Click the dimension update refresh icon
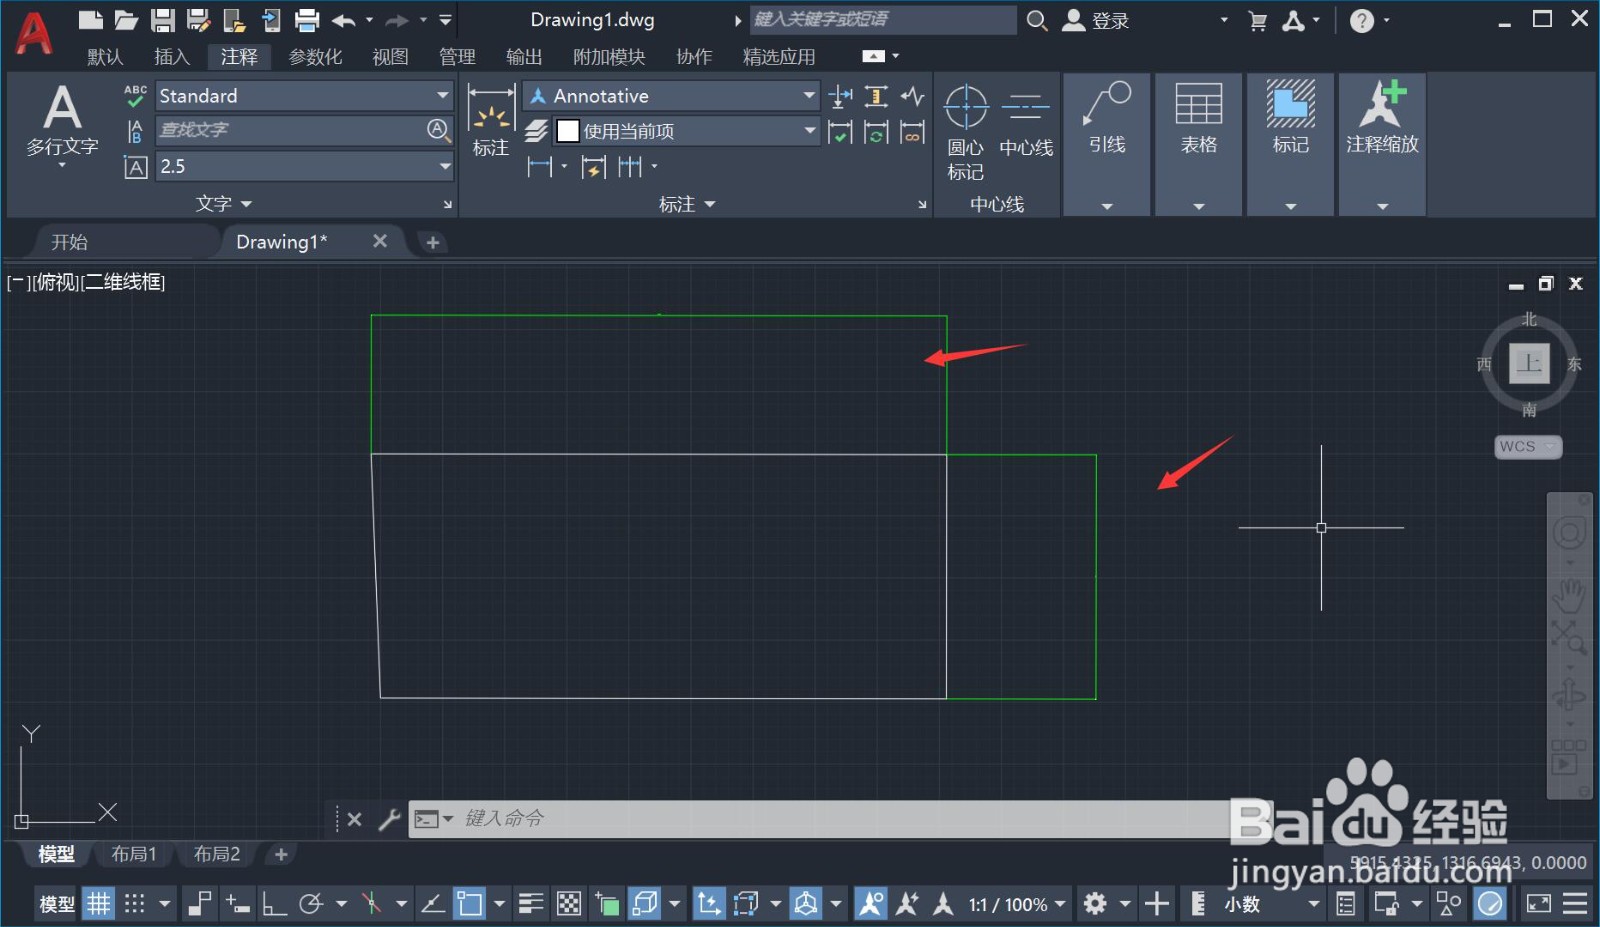 [x=876, y=132]
